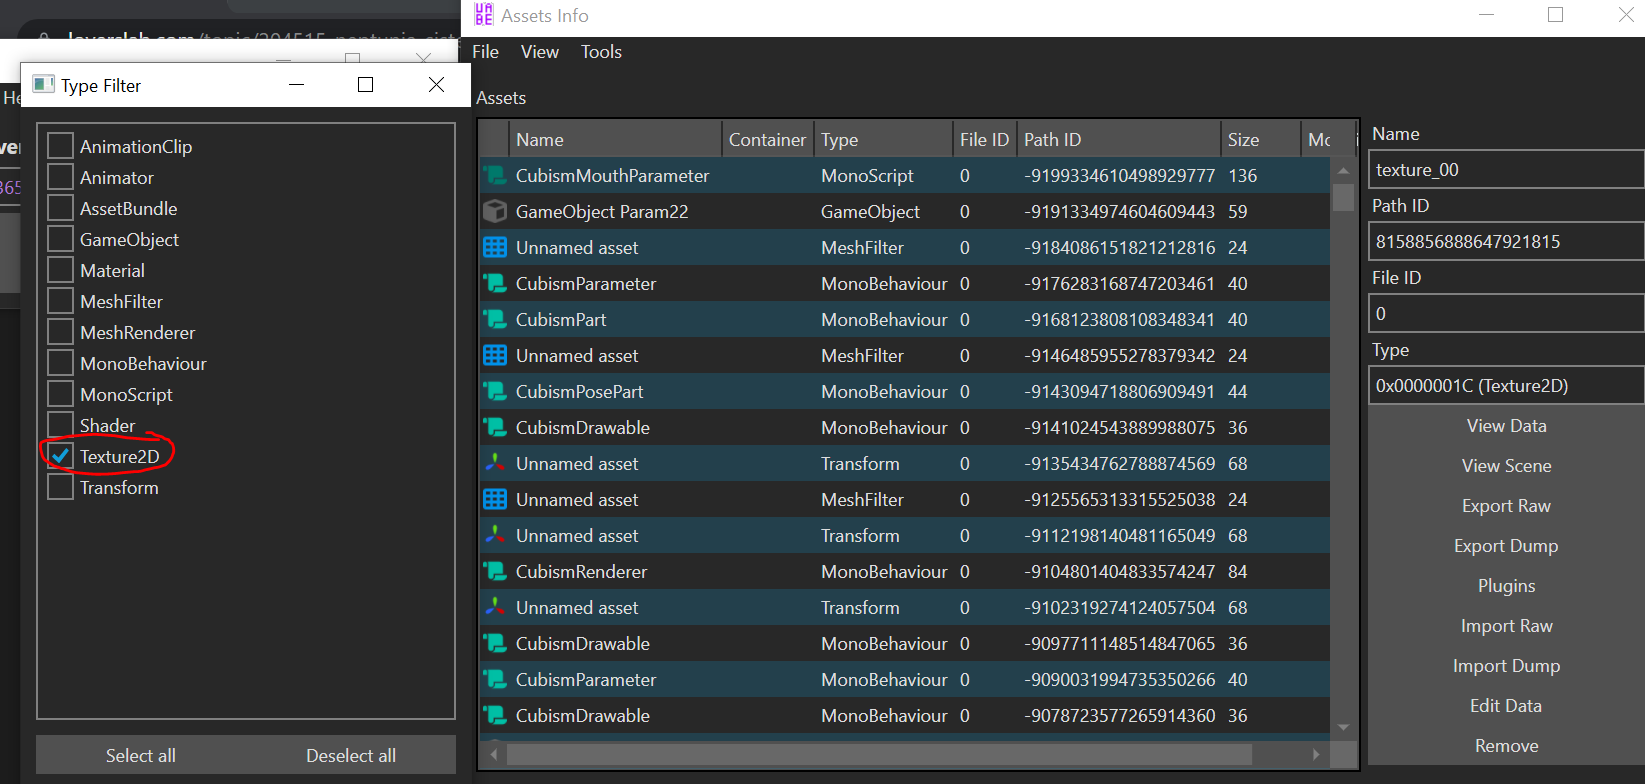Viewport: 1645px width, 784px height.
Task: Click the icon beside CubismRenderer
Action: pos(495,572)
